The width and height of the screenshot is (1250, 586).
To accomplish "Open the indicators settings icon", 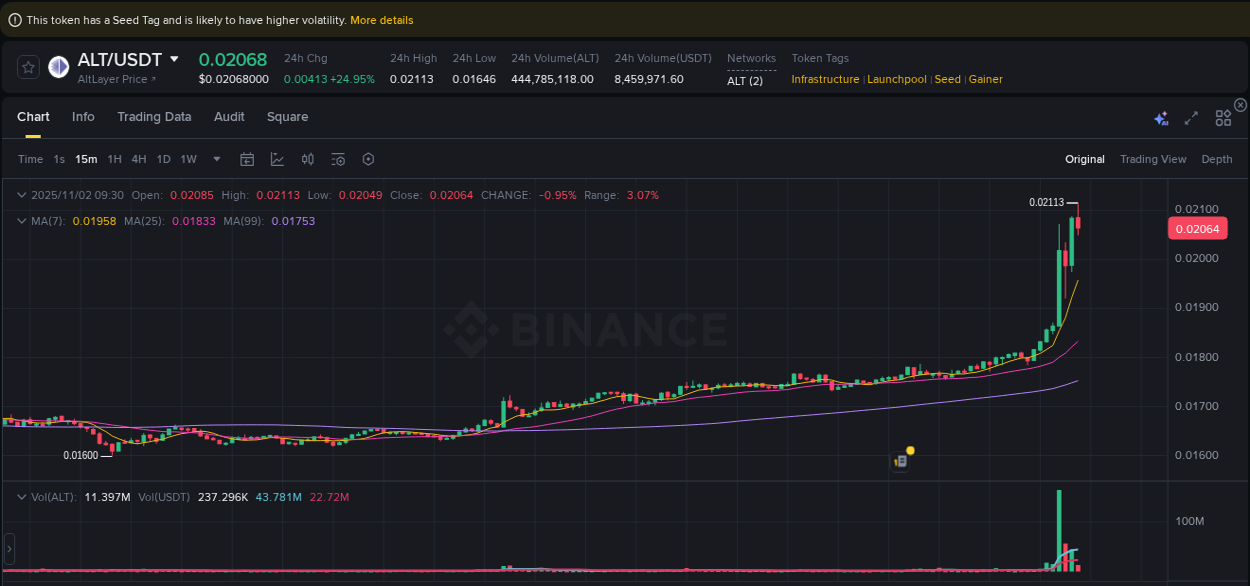I will click(337, 159).
